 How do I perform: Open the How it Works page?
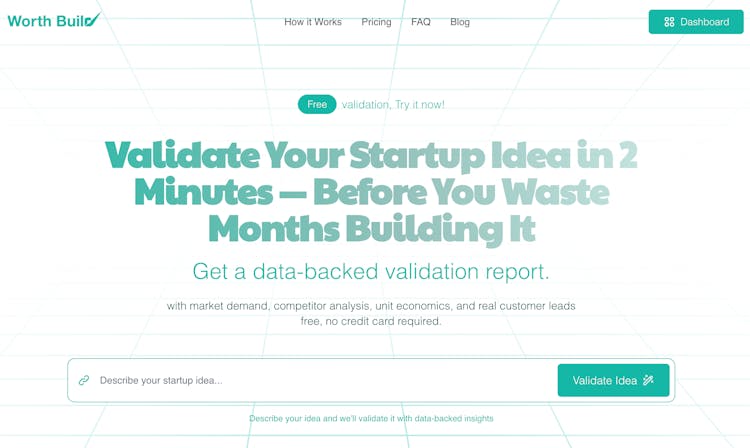[313, 22]
